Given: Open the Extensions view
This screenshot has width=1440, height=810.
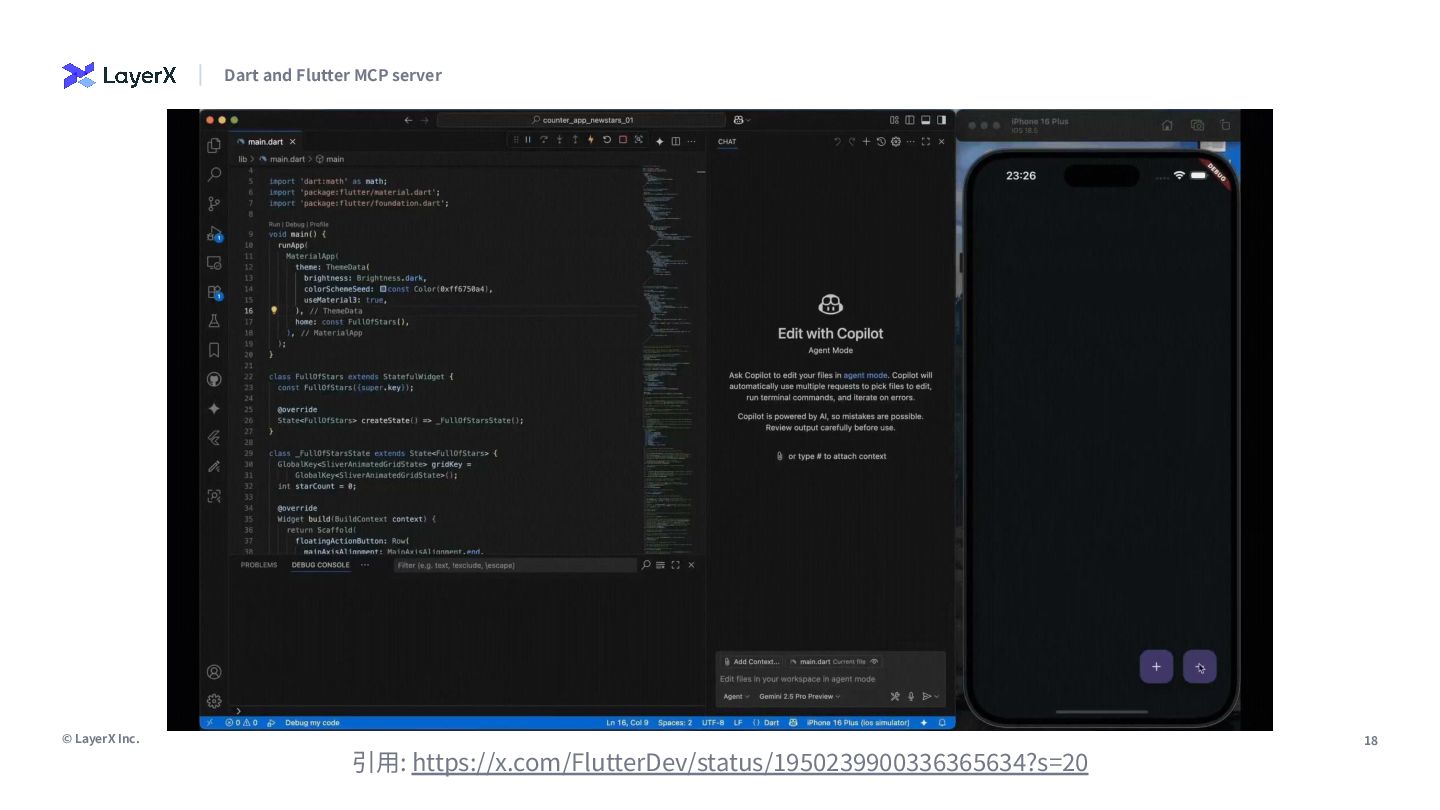Looking at the screenshot, I should [x=214, y=292].
